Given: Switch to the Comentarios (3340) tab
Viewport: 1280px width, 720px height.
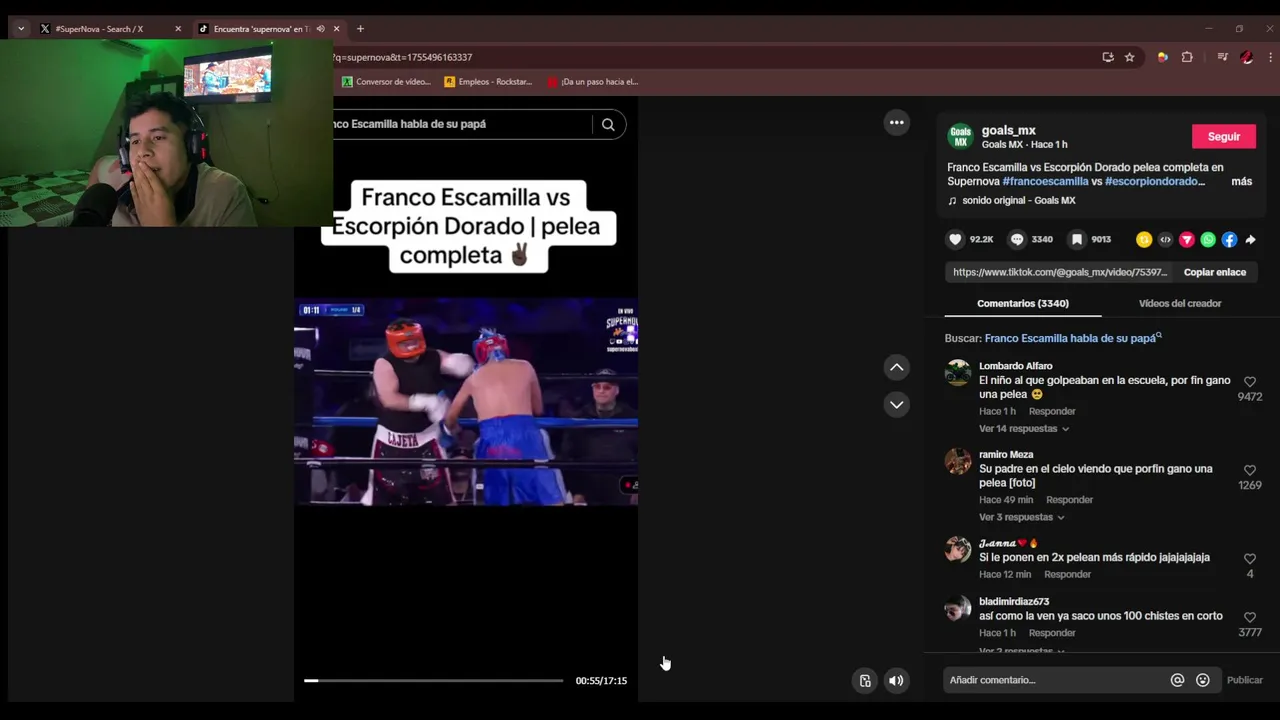Looking at the screenshot, I should tap(1022, 304).
